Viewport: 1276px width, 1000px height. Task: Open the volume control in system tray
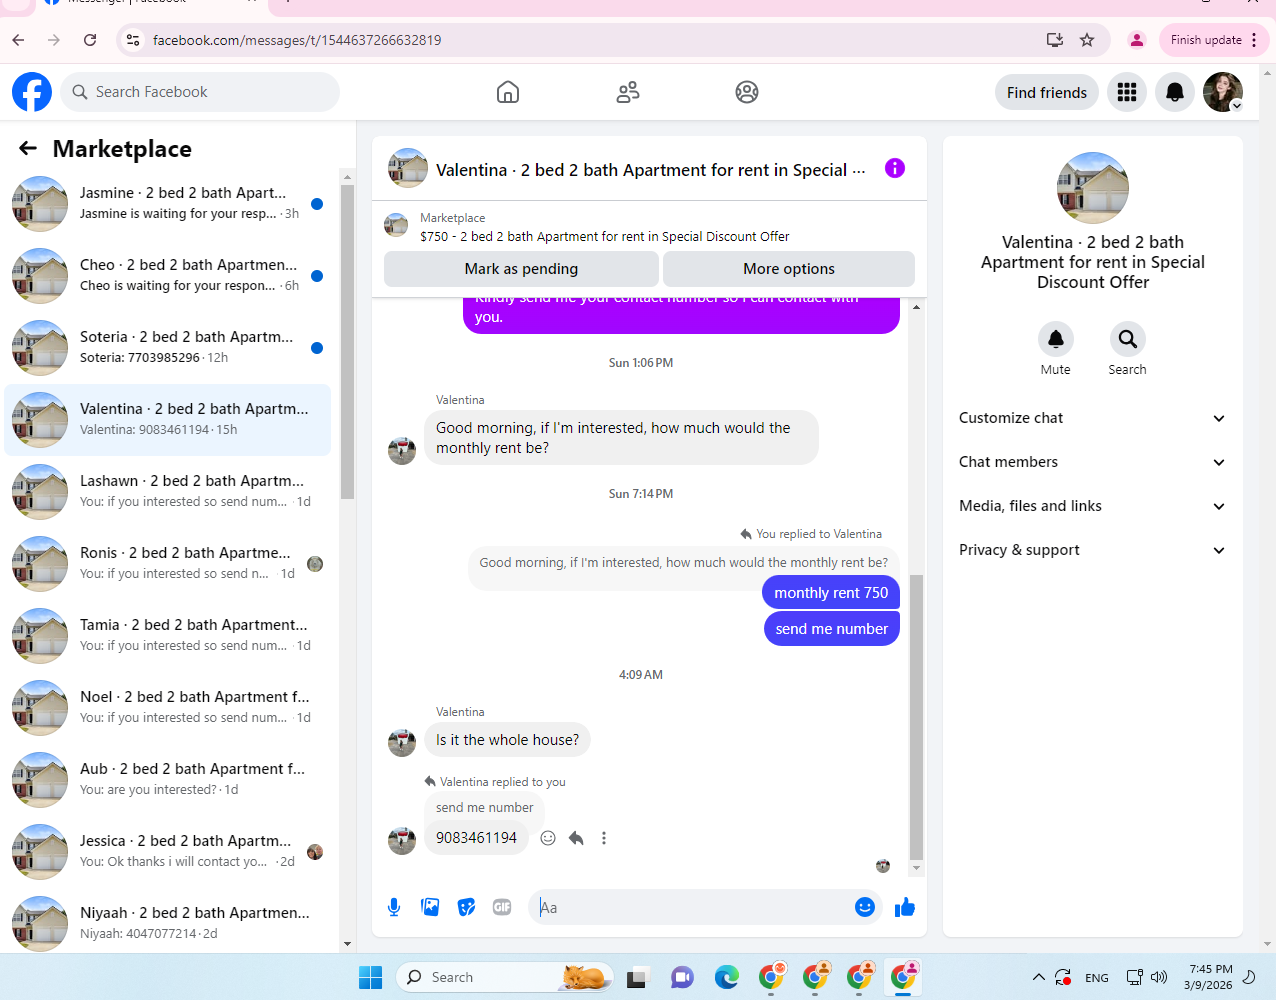tap(1159, 977)
